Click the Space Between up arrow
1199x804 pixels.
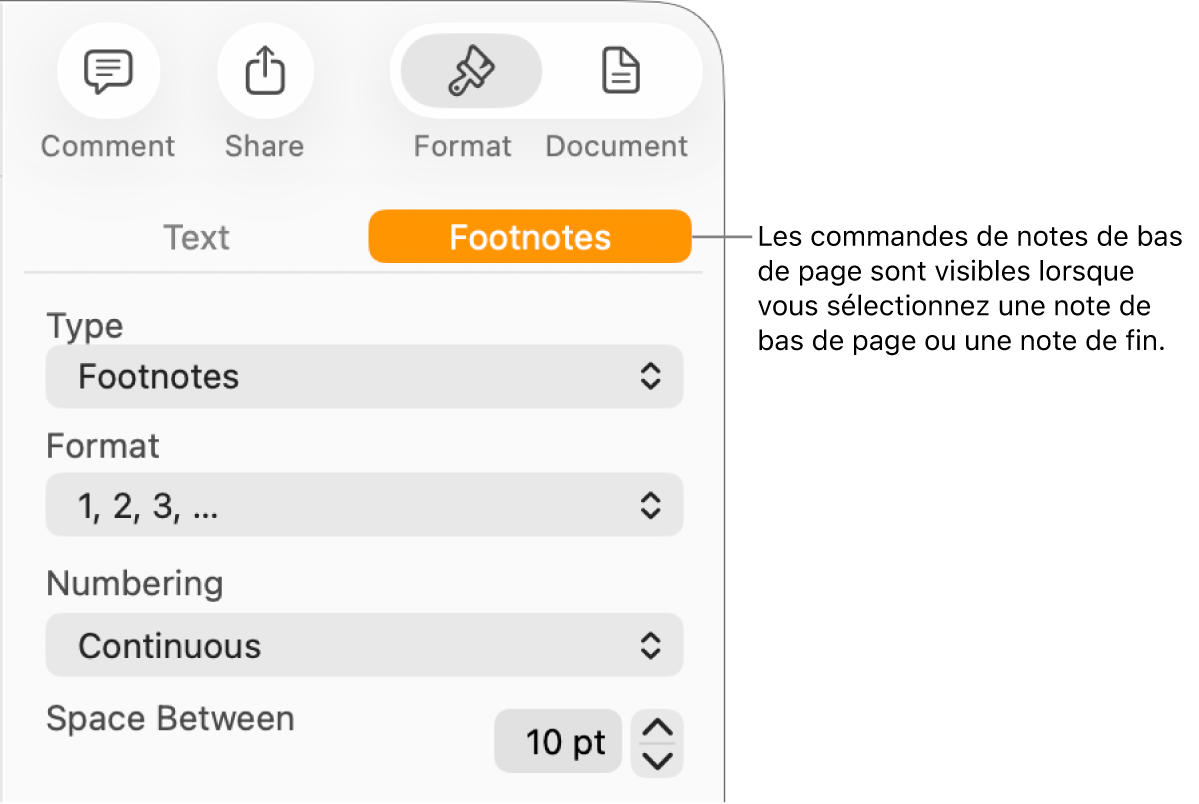(x=657, y=729)
